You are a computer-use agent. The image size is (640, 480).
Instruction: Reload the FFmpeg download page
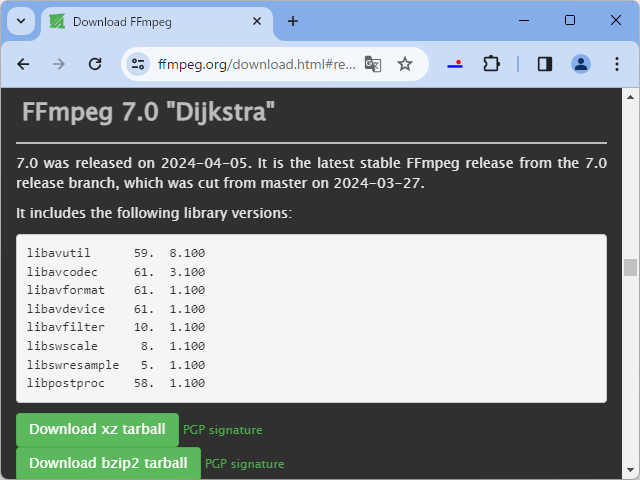tap(95, 64)
